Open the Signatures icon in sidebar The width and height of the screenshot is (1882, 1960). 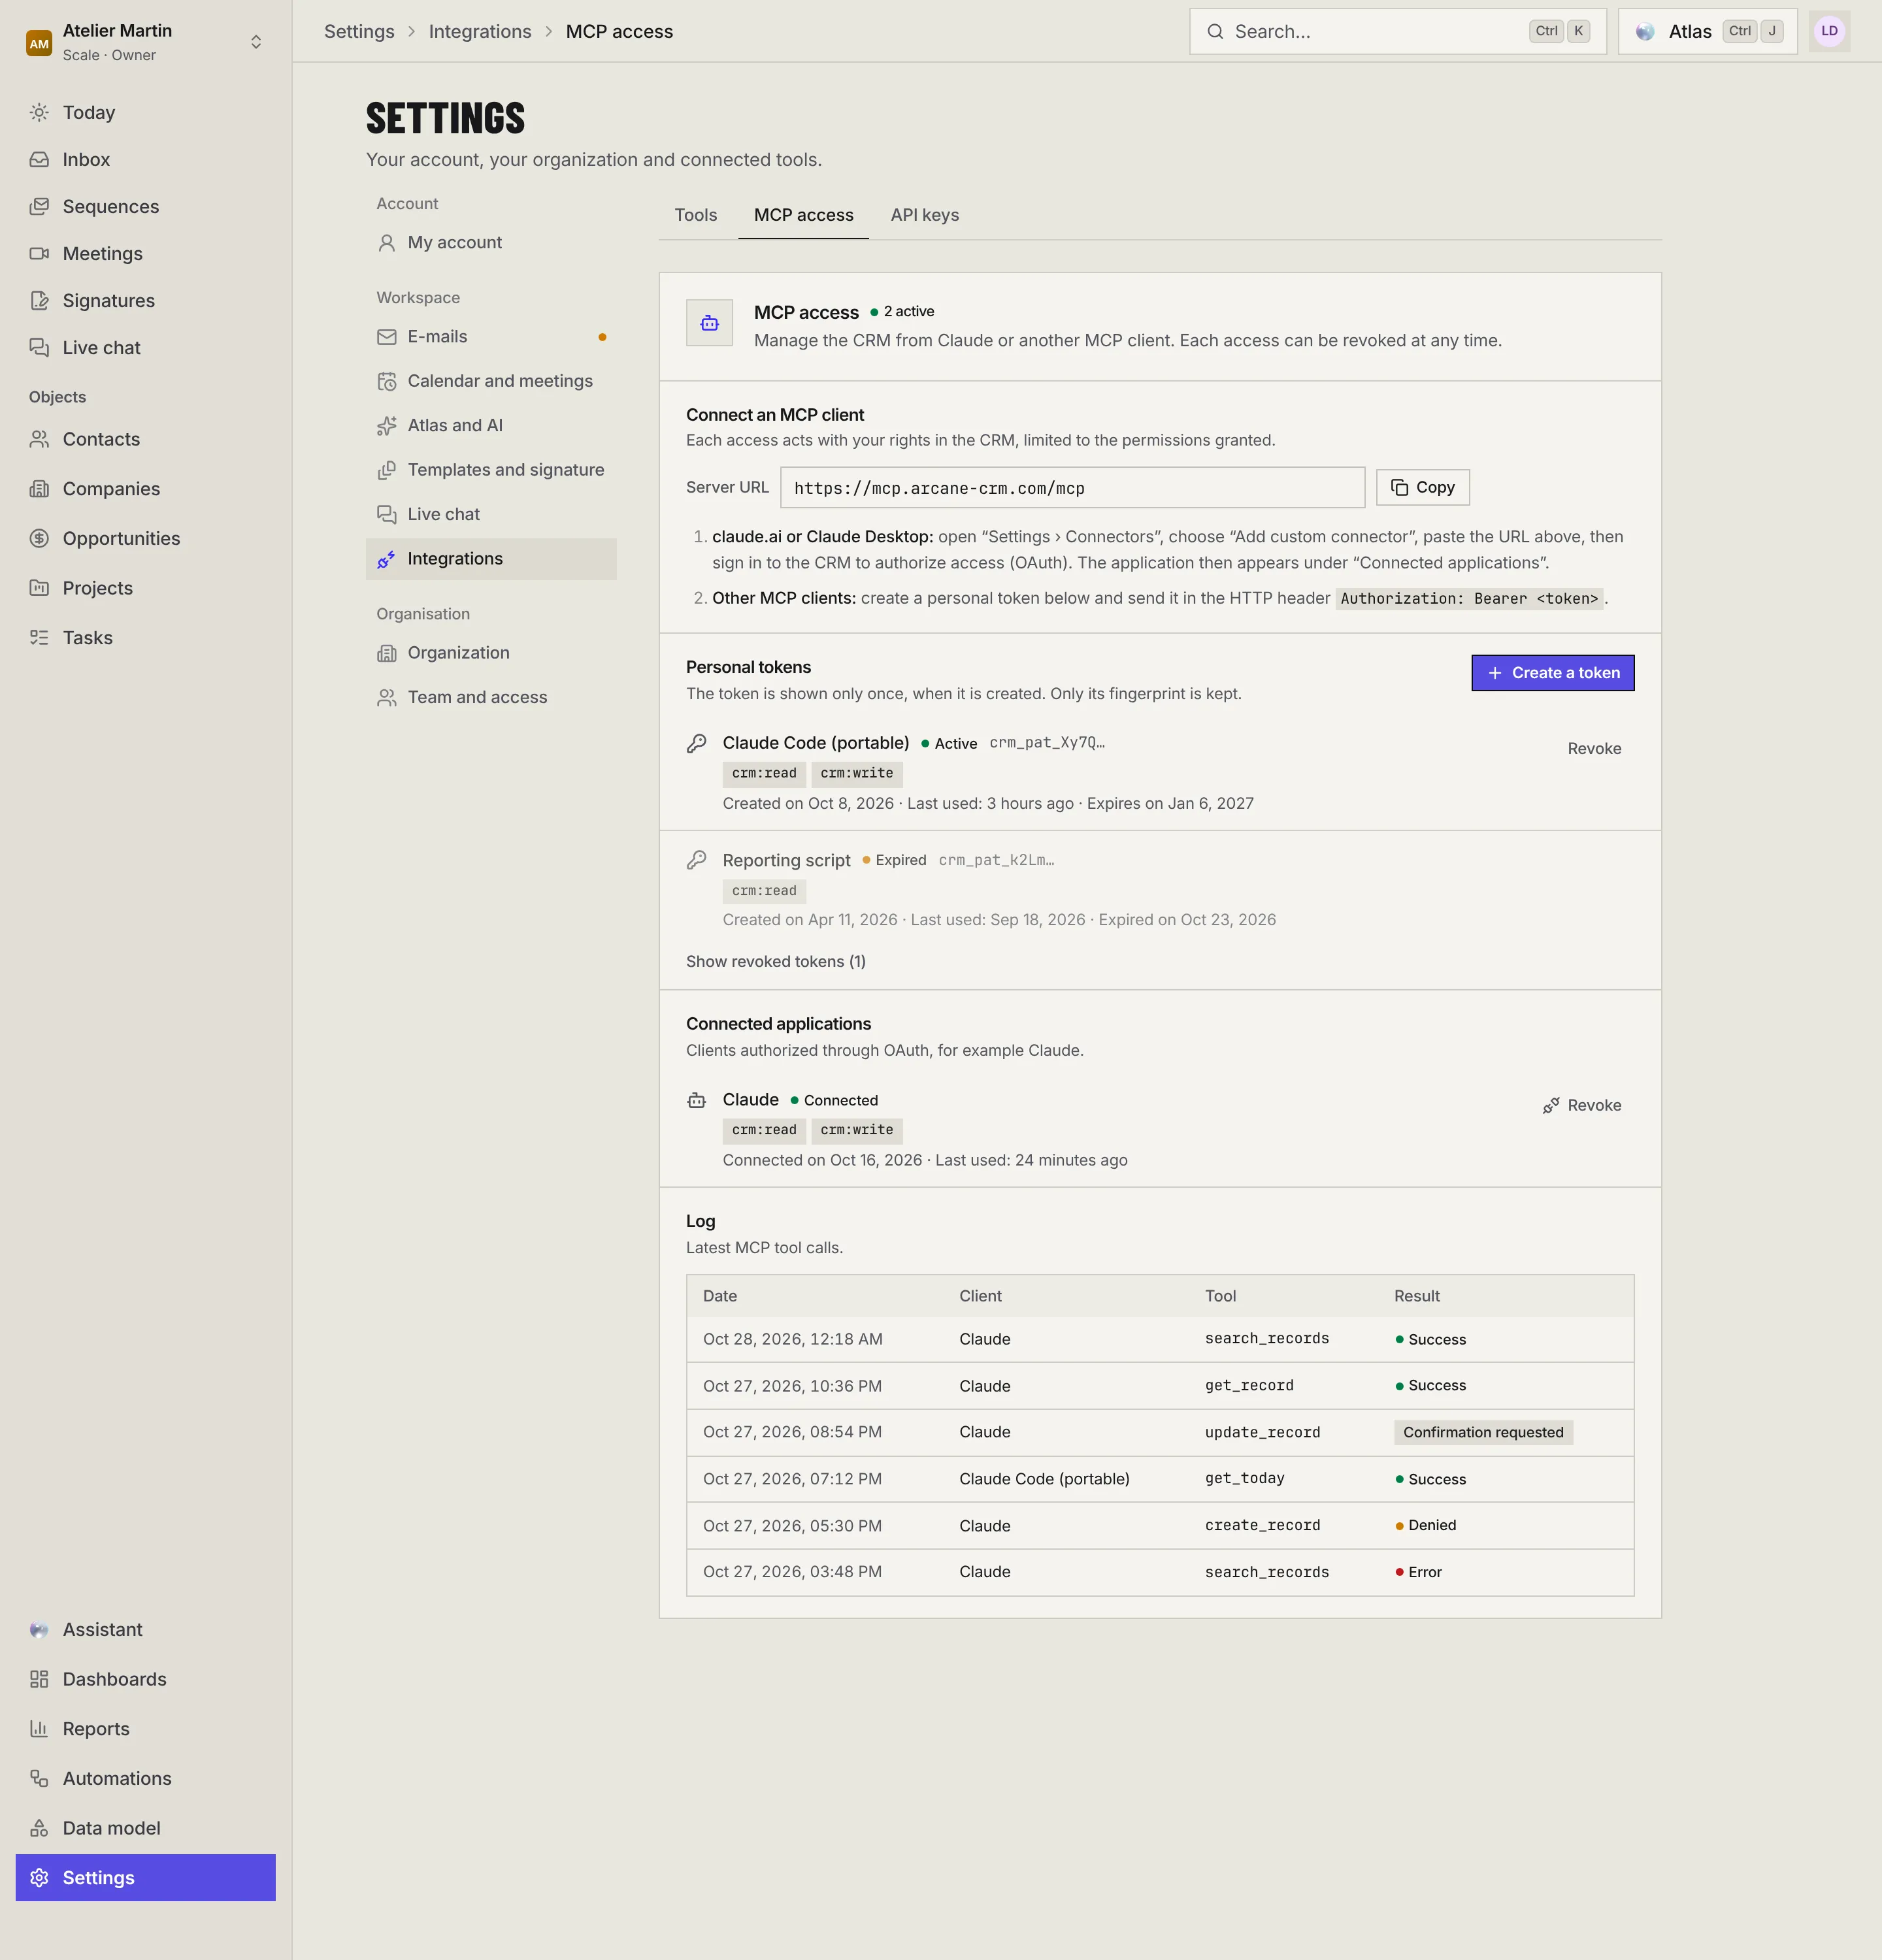tap(39, 300)
